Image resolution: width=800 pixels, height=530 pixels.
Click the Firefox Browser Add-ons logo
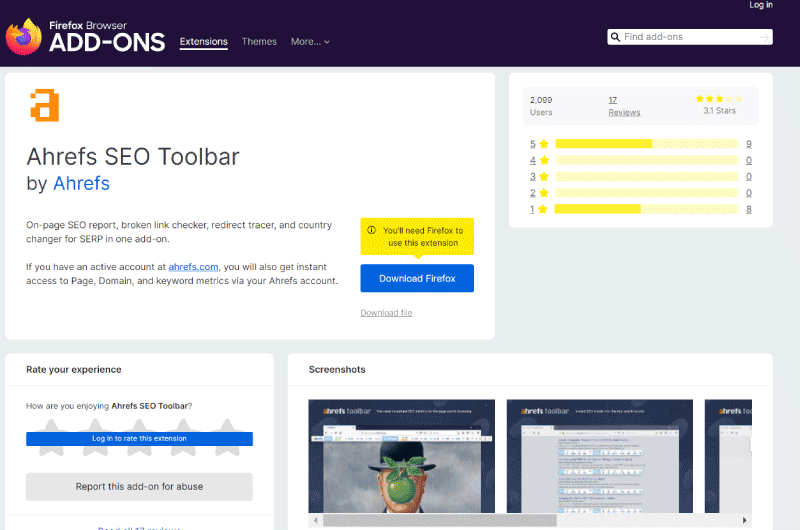(85, 37)
